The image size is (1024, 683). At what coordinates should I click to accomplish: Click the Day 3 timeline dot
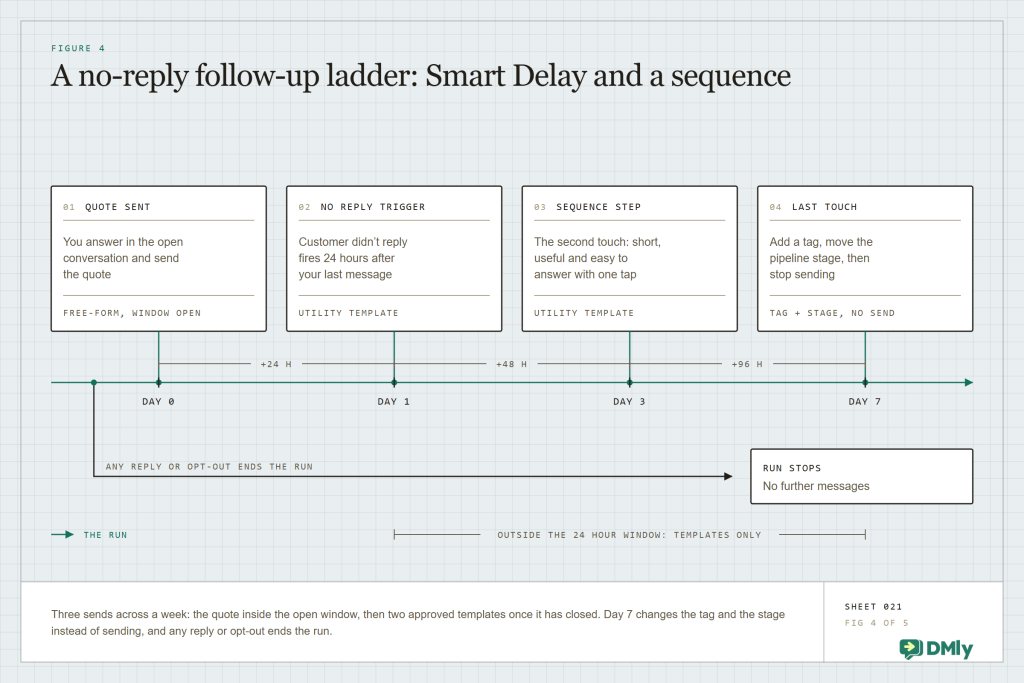point(630,383)
